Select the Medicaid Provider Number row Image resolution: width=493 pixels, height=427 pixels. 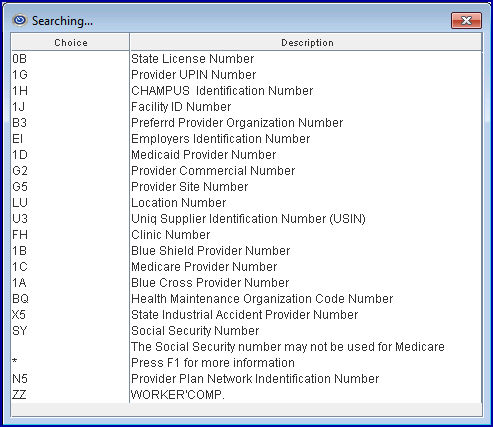[x=247, y=155]
